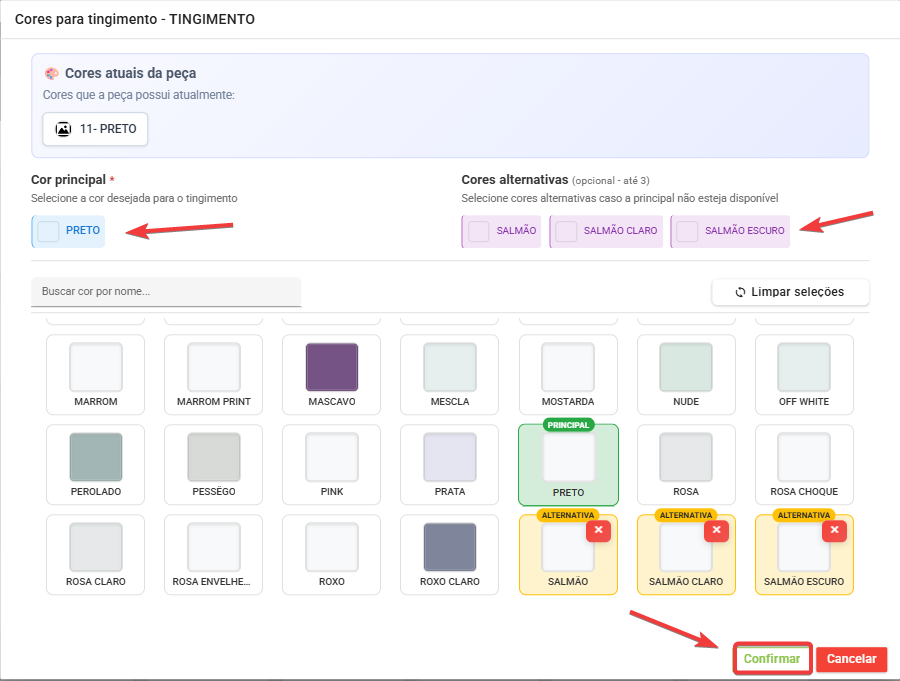Screen dimensions: 900x681
Task: Click ALTERNATIVA badge on SALMÃO card
Action: (568, 515)
